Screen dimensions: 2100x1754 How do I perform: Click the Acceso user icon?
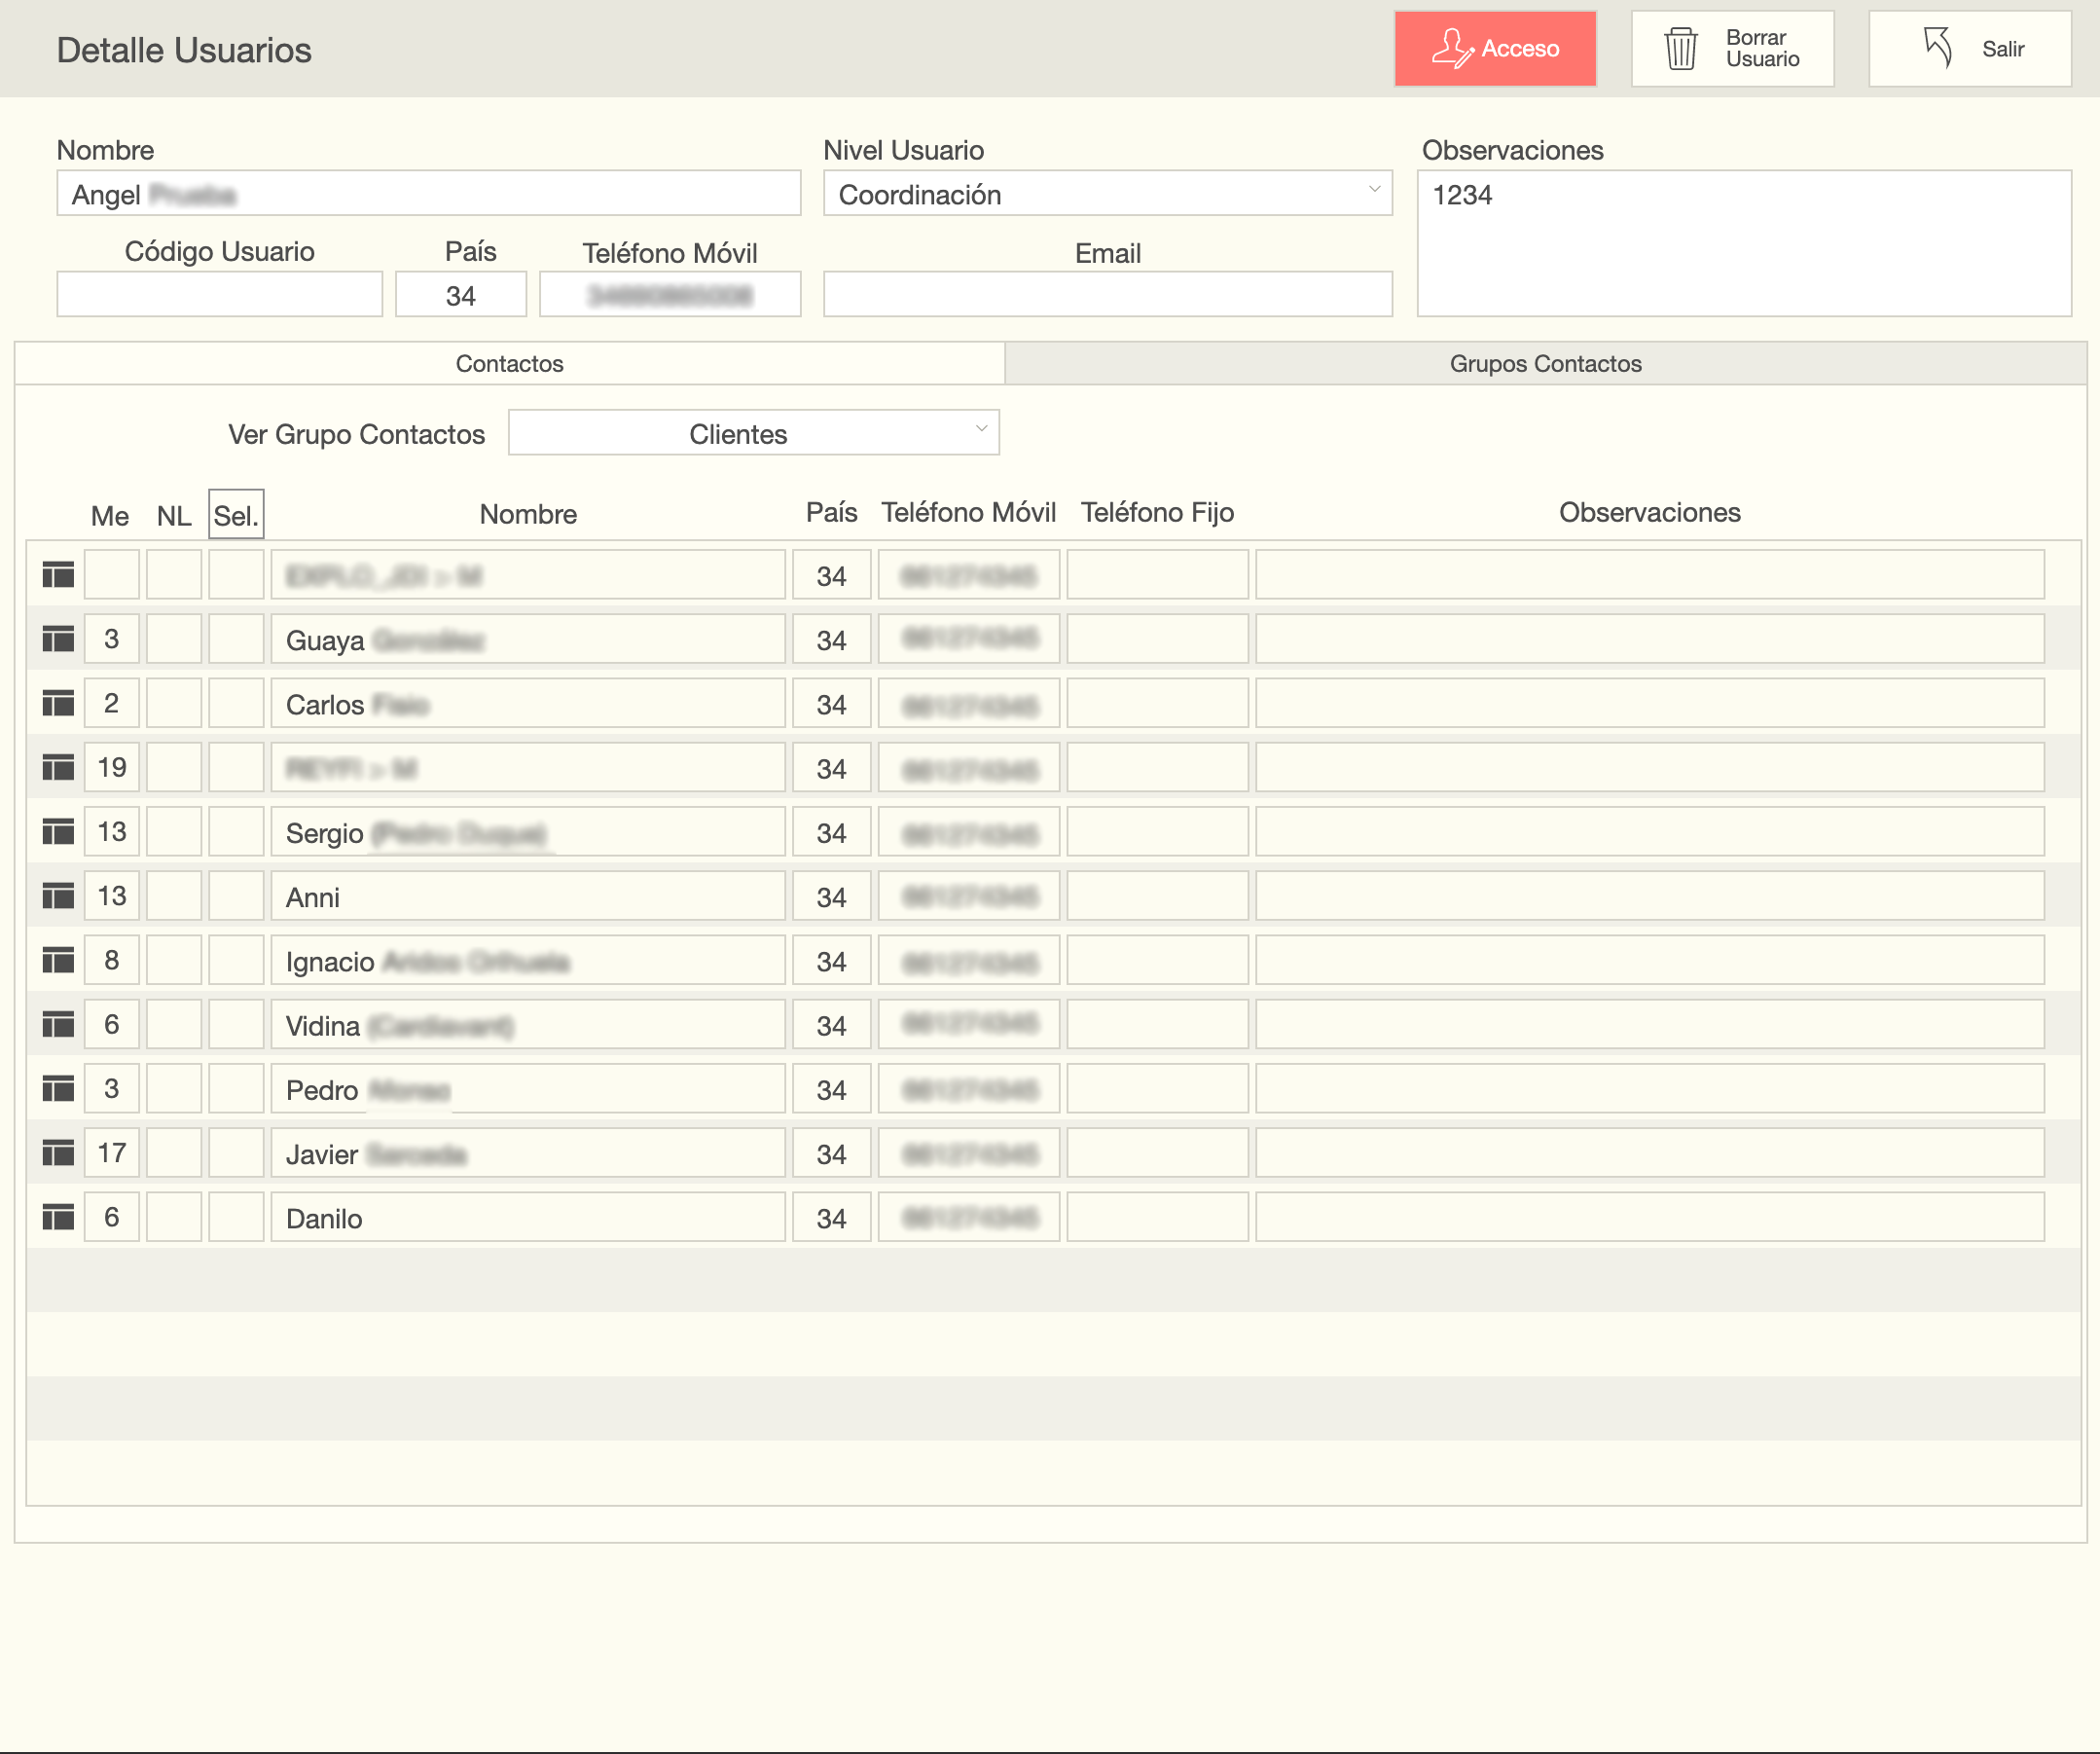(x=1451, y=49)
